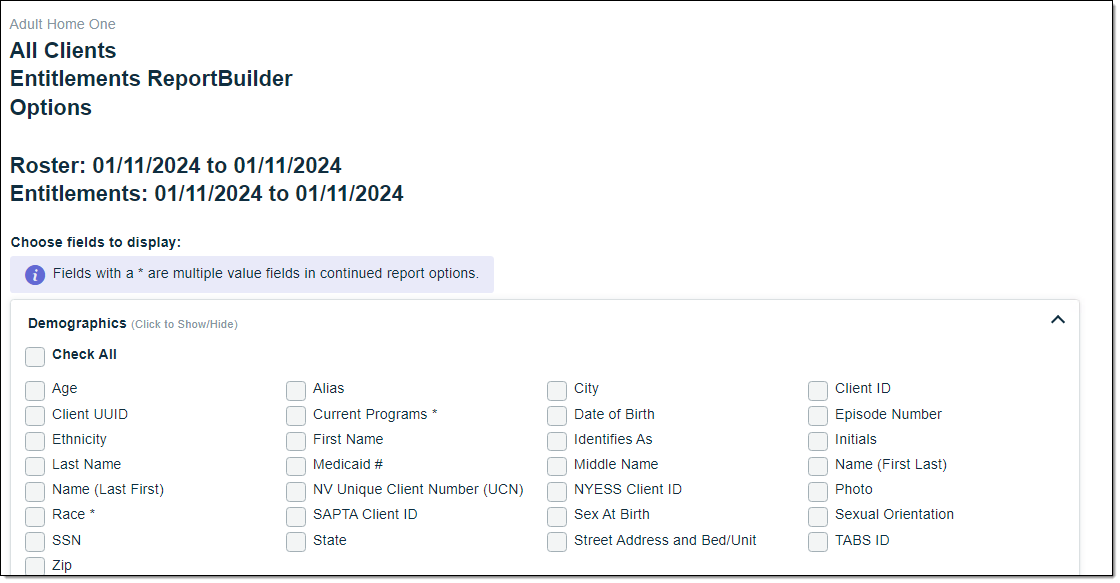The height and width of the screenshot is (583, 1120).
Task: Check the Name (Last First) box
Action: (35, 491)
